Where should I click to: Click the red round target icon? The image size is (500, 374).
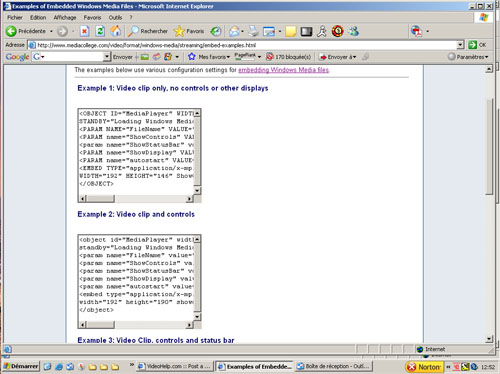(x=338, y=31)
